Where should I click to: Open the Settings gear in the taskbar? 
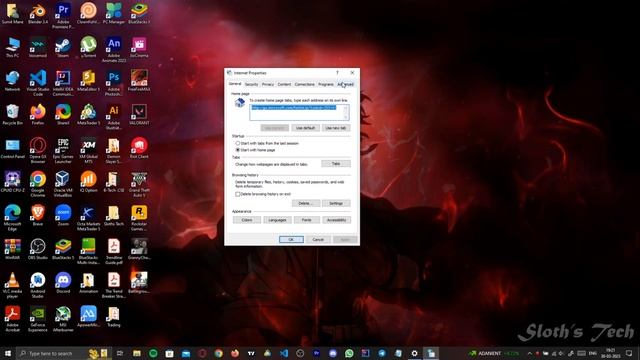[414, 353]
